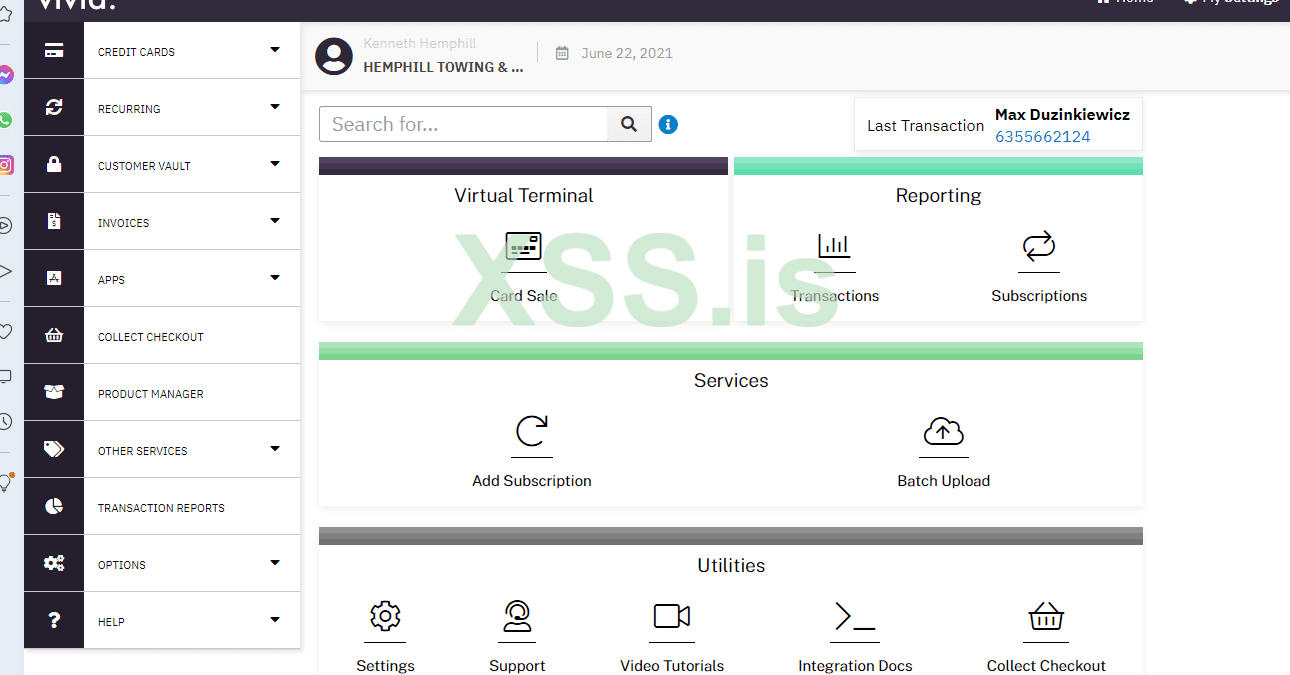The height and width of the screenshot is (675, 1290).
Task: Click the Batch Upload label
Action: point(944,481)
